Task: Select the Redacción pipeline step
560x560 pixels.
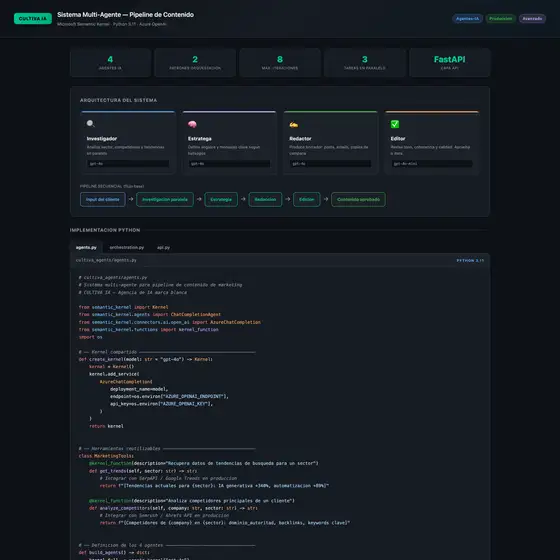Action: click(x=265, y=199)
